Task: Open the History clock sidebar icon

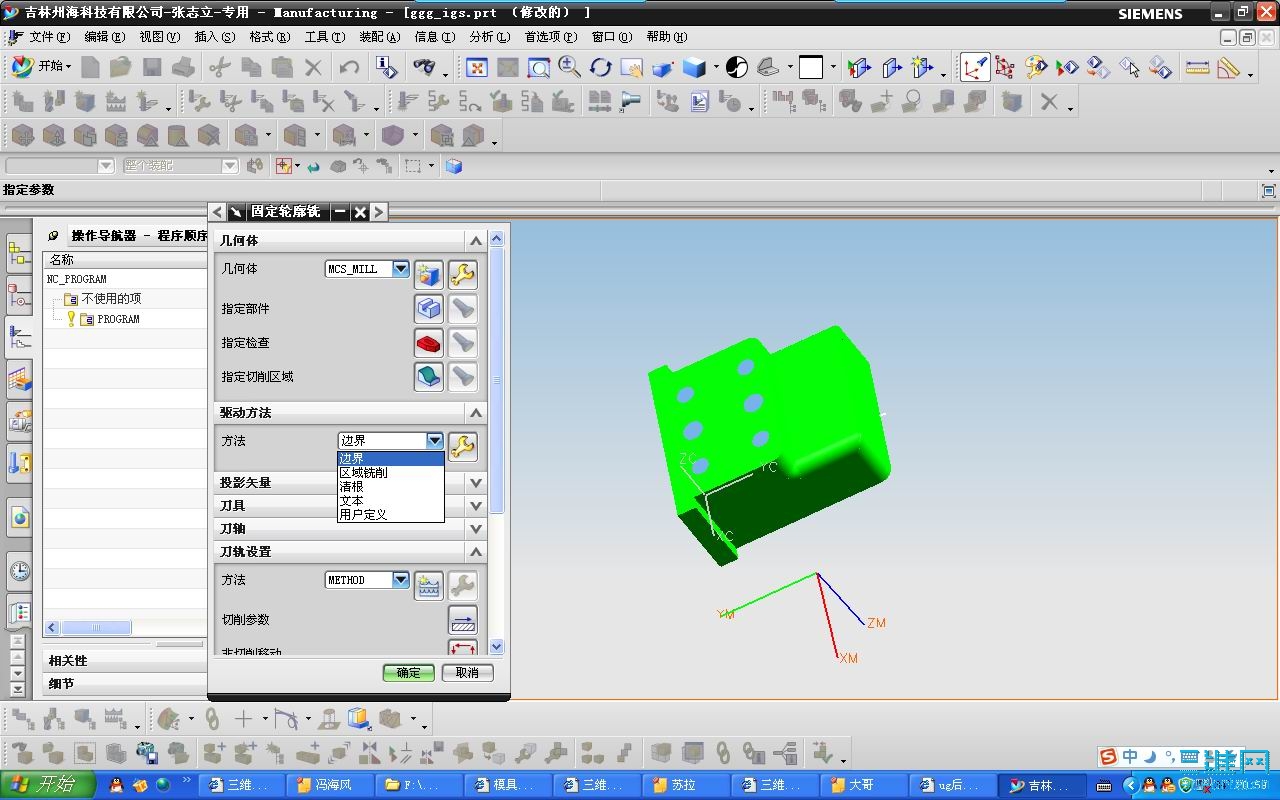Action: (19, 571)
